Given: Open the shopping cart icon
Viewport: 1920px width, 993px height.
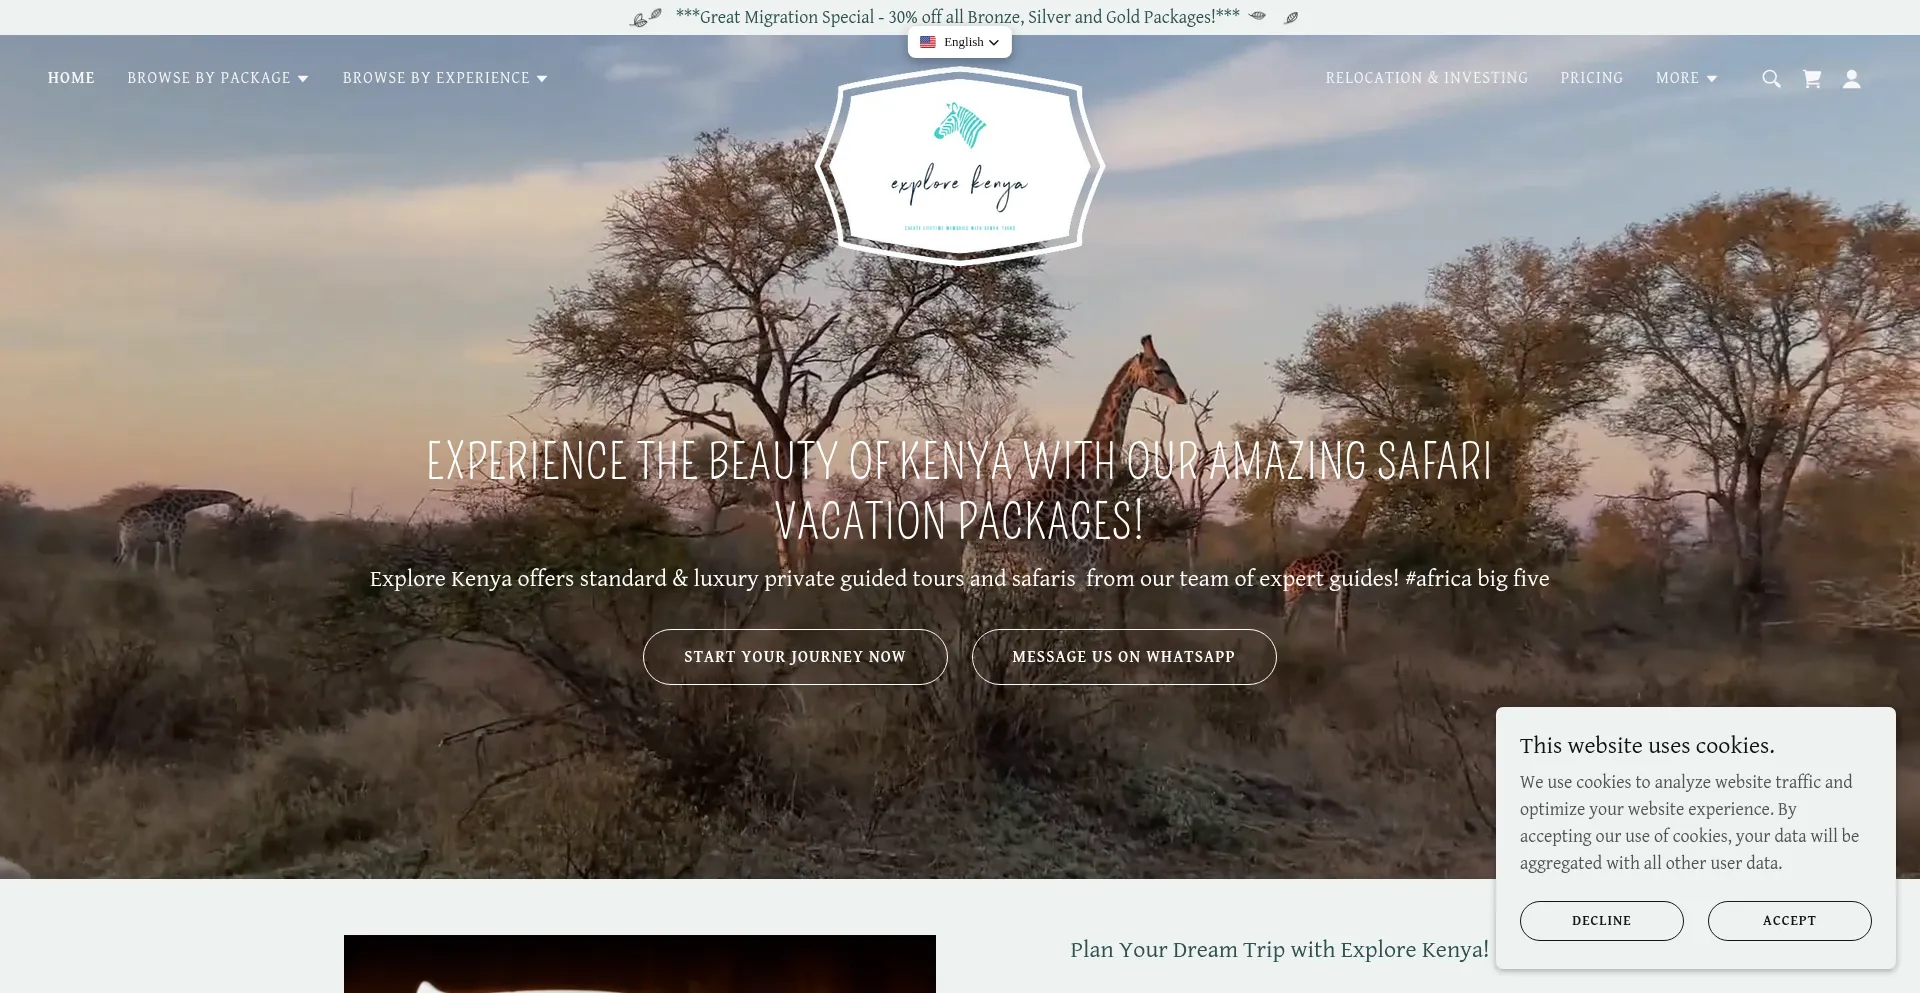Looking at the screenshot, I should coord(1812,79).
